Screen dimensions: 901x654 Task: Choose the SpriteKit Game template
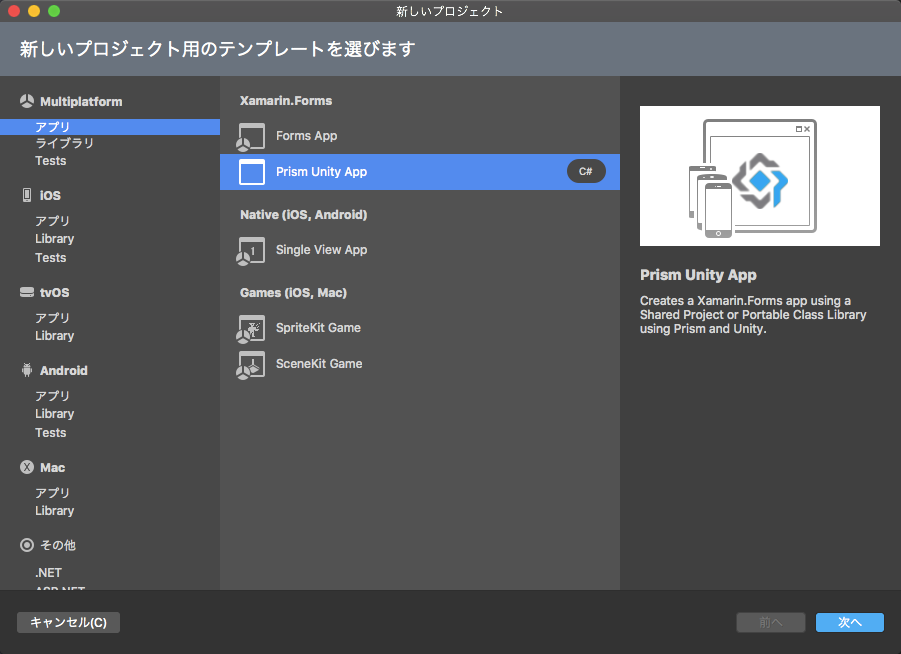pyautogui.click(x=420, y=328)
